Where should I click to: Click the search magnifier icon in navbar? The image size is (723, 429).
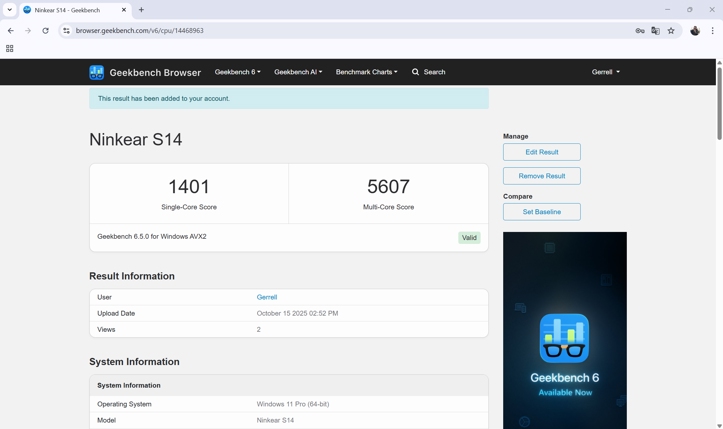pos(416,72)
